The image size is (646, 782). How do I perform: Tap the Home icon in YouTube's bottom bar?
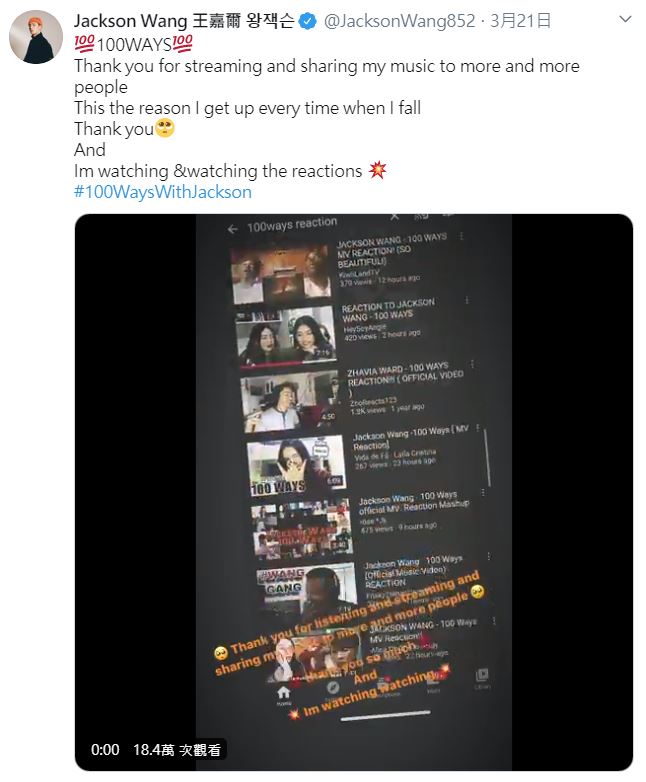[x=283, y=693]
